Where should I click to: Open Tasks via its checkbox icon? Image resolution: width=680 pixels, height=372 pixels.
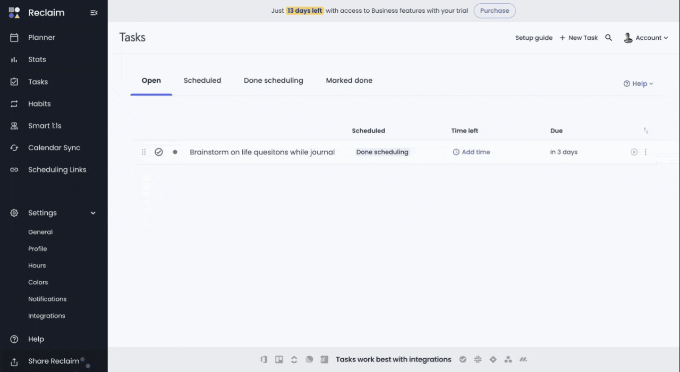(14, 82)
